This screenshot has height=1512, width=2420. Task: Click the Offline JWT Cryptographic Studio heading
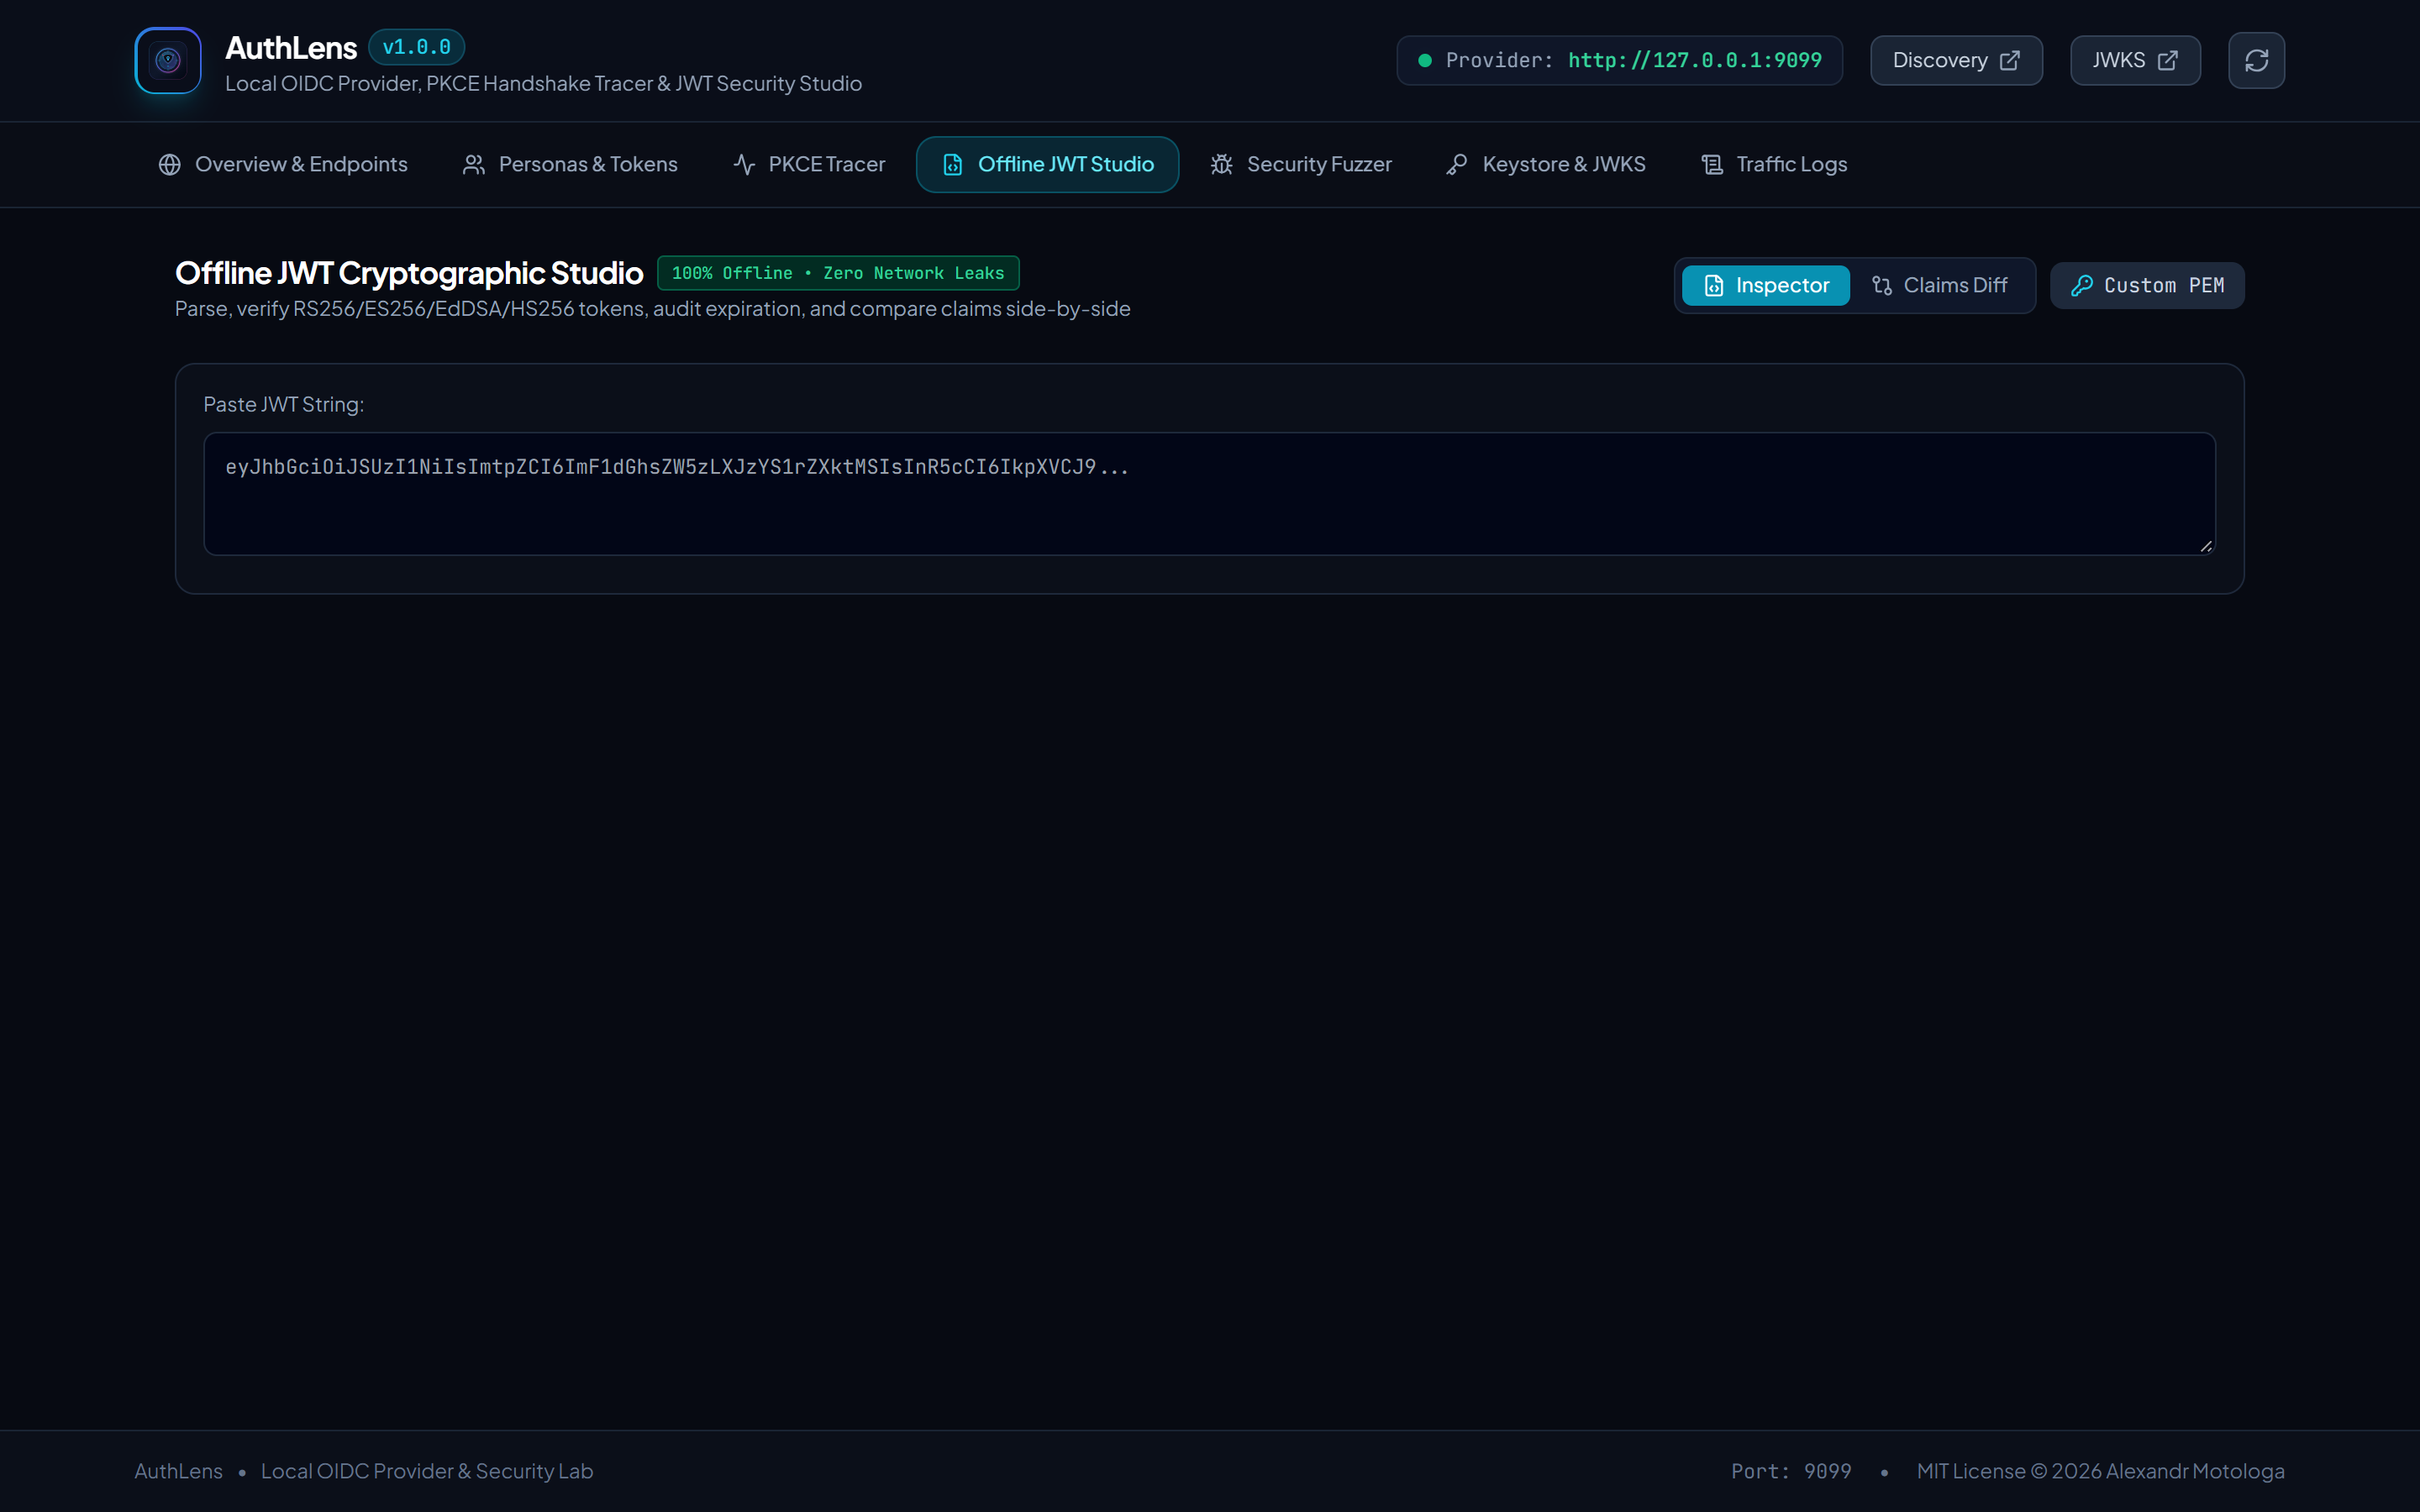pos(409,273)
